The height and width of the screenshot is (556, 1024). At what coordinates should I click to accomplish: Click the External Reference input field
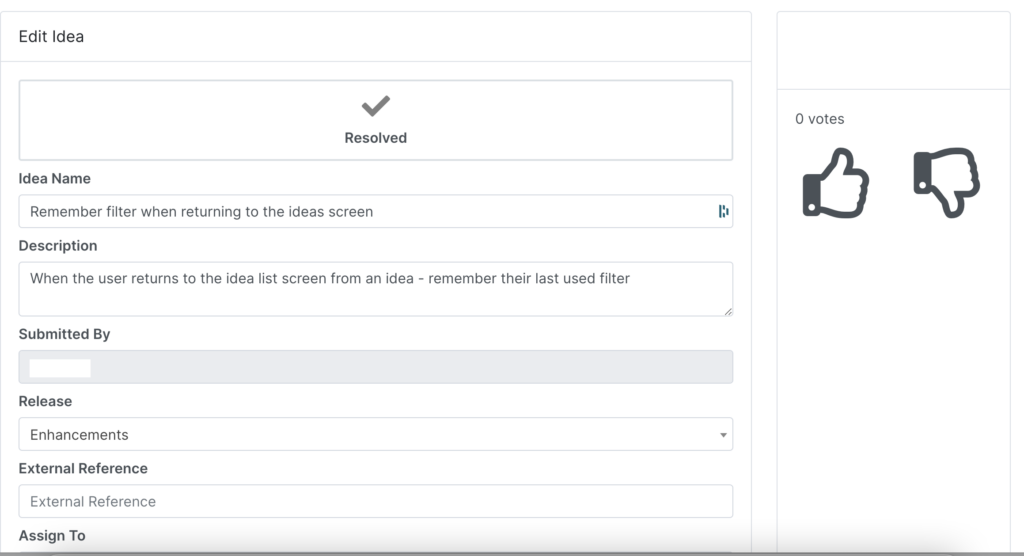(376, 502)
